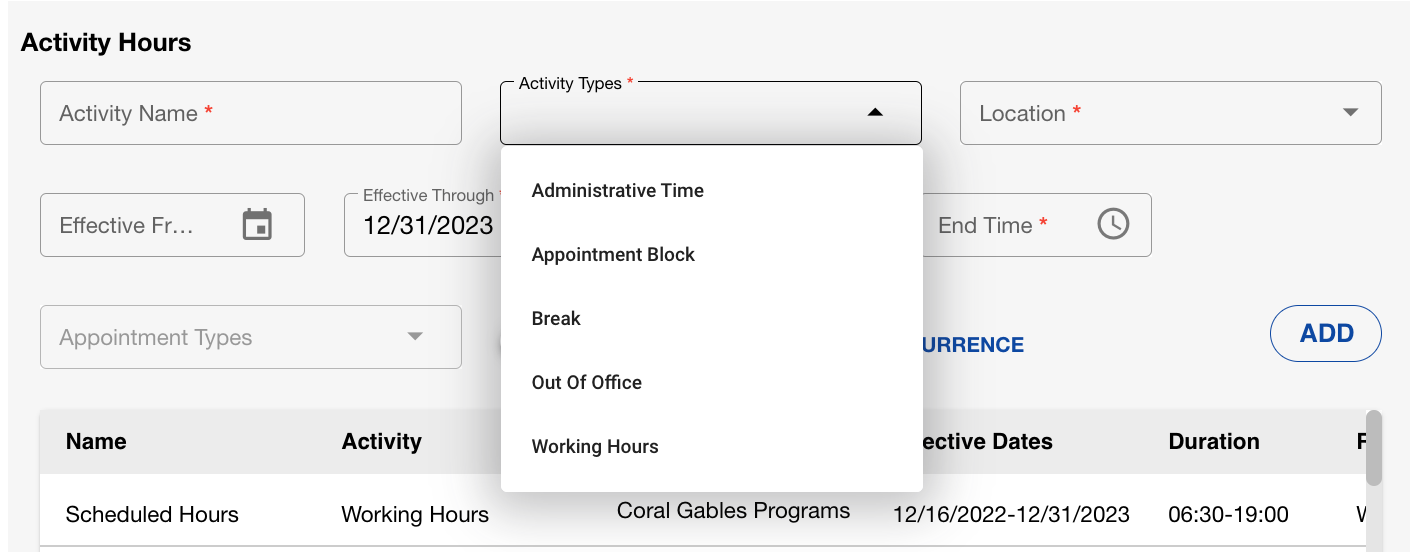
Task: Click the Recurrence link
Action: pos(972,345)
